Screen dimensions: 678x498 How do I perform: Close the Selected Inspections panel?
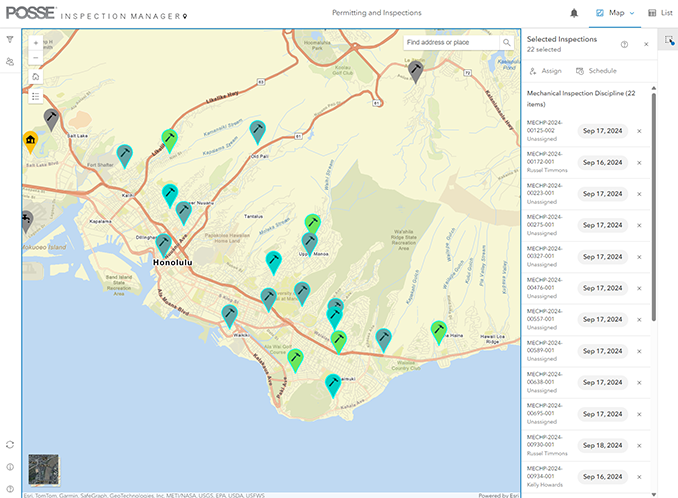(646, 44)
